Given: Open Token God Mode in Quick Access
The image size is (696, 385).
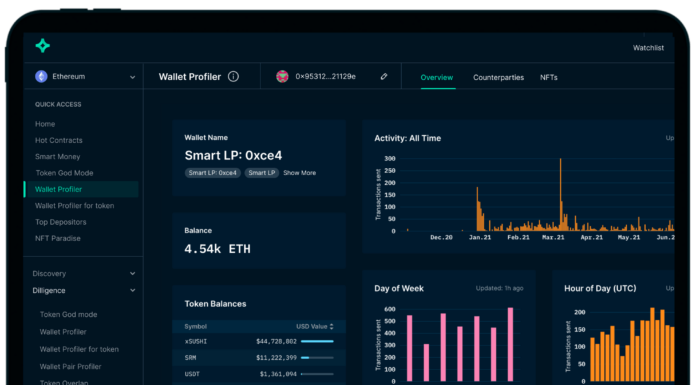Looking at the screenshot, I should click(64, 173).
